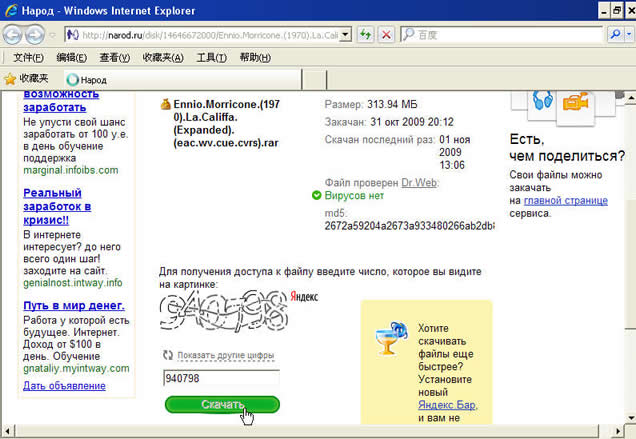This screenshot has width=636, height=439.
Task: Open the 收藏夹(A) menu
Action: click(x=163, y=58)
